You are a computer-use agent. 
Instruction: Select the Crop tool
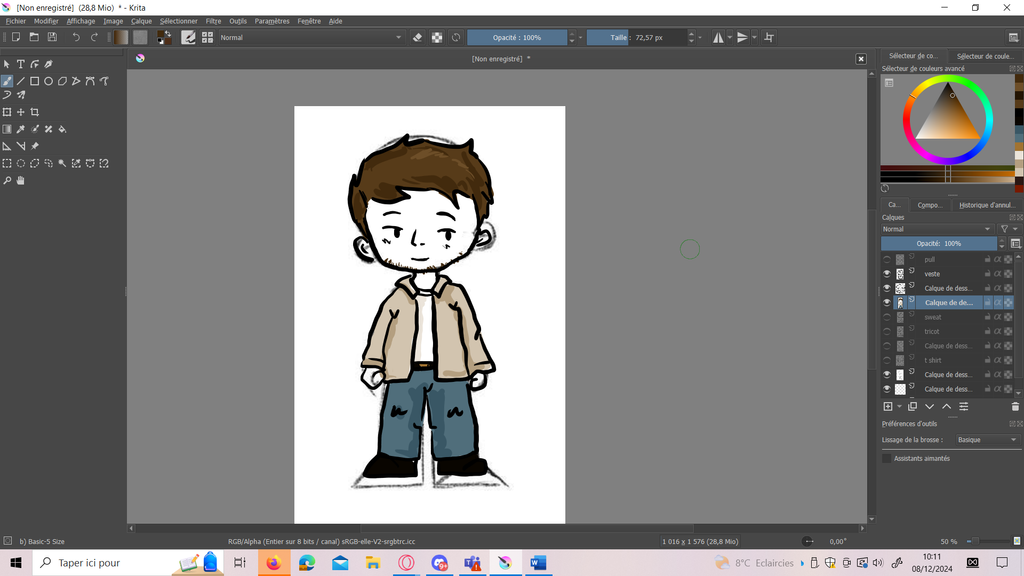point(35,112)
